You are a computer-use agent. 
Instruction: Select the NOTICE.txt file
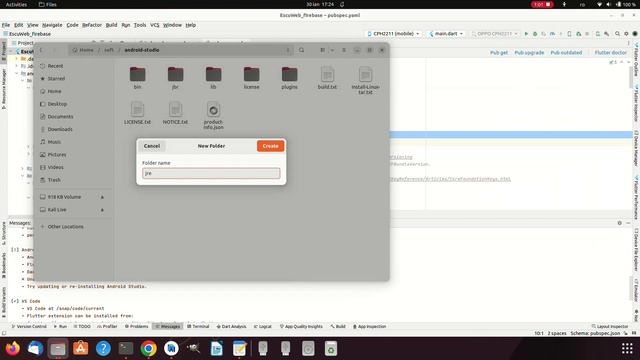point(176,113)
